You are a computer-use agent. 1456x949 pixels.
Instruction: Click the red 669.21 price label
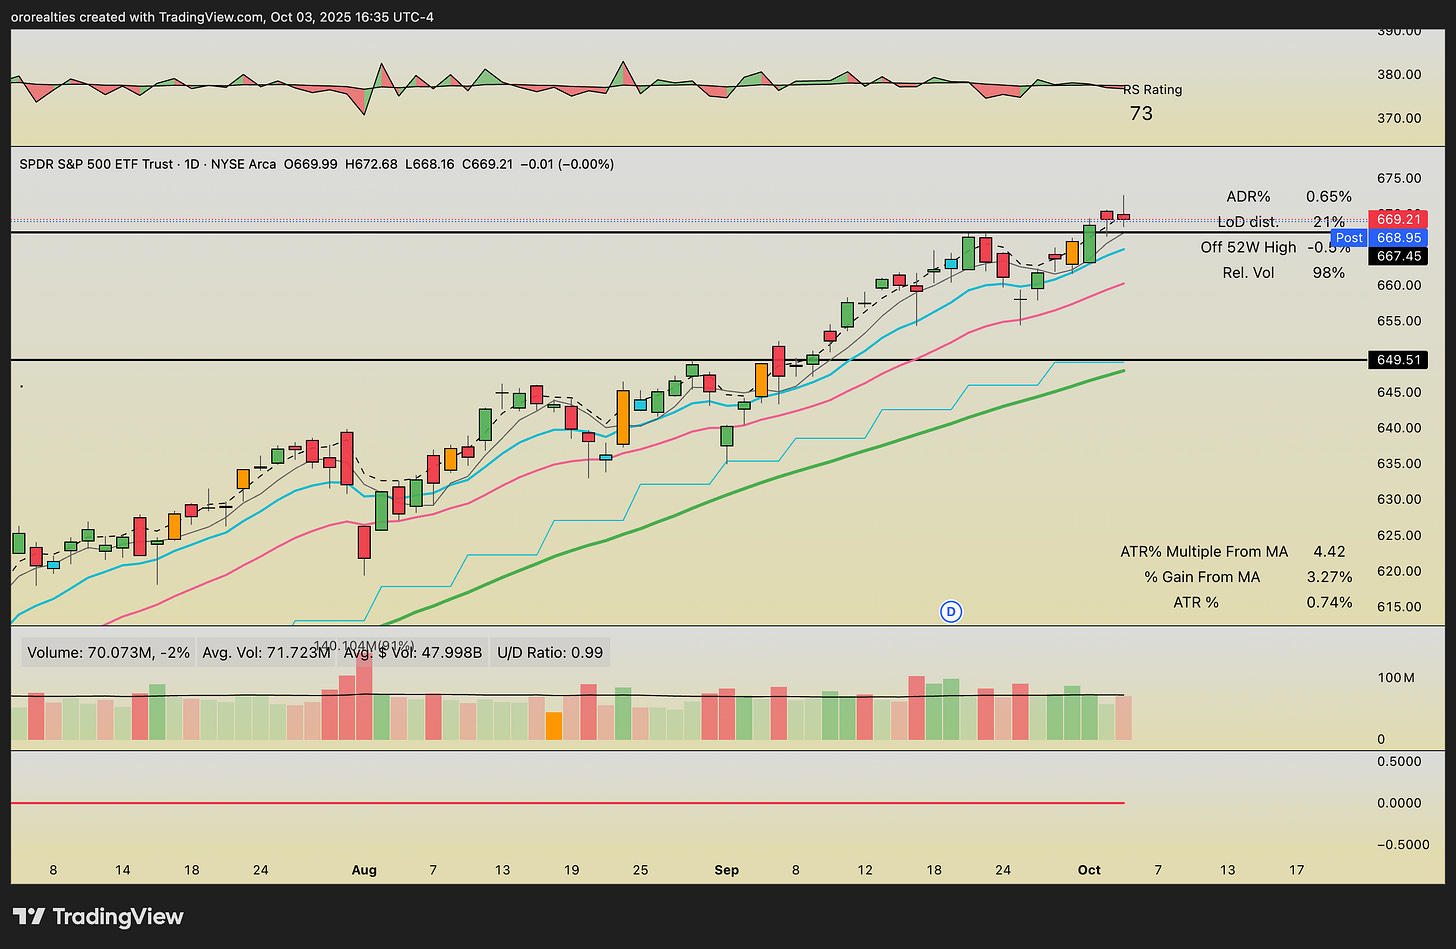pos(1398,219)
